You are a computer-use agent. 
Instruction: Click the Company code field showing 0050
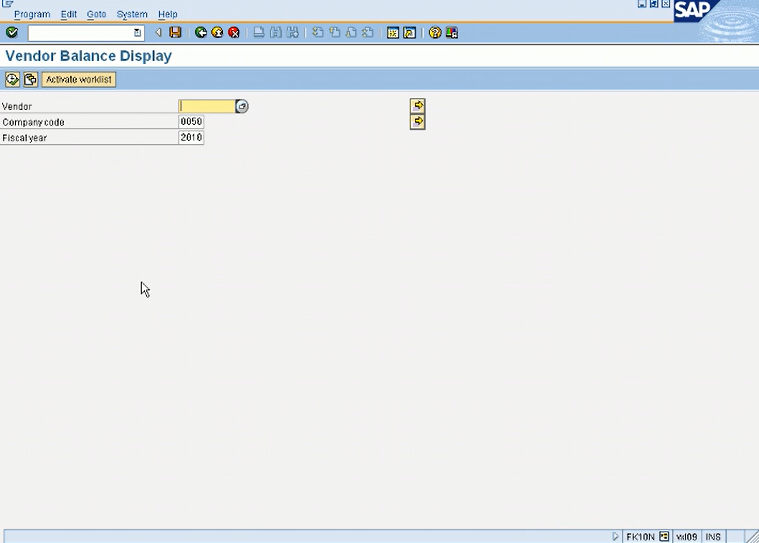coord(191,121)
